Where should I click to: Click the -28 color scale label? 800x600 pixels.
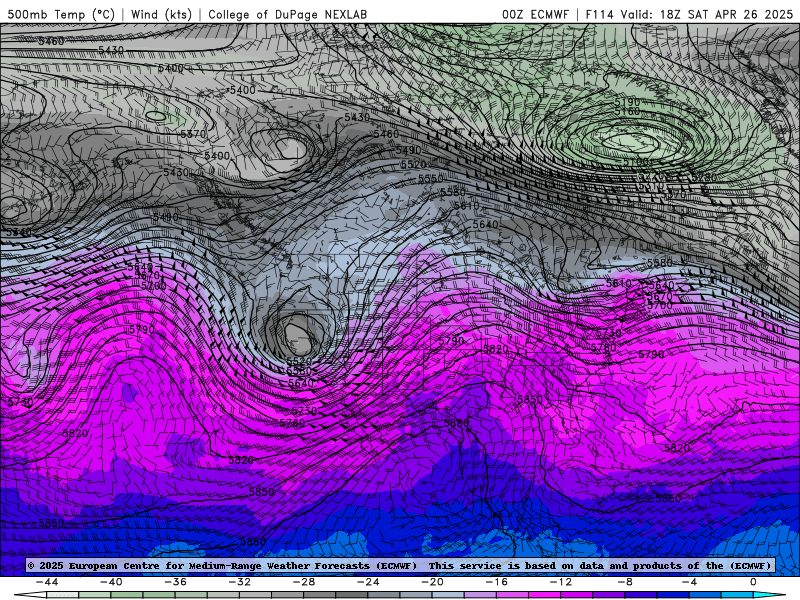coord(304,582)
